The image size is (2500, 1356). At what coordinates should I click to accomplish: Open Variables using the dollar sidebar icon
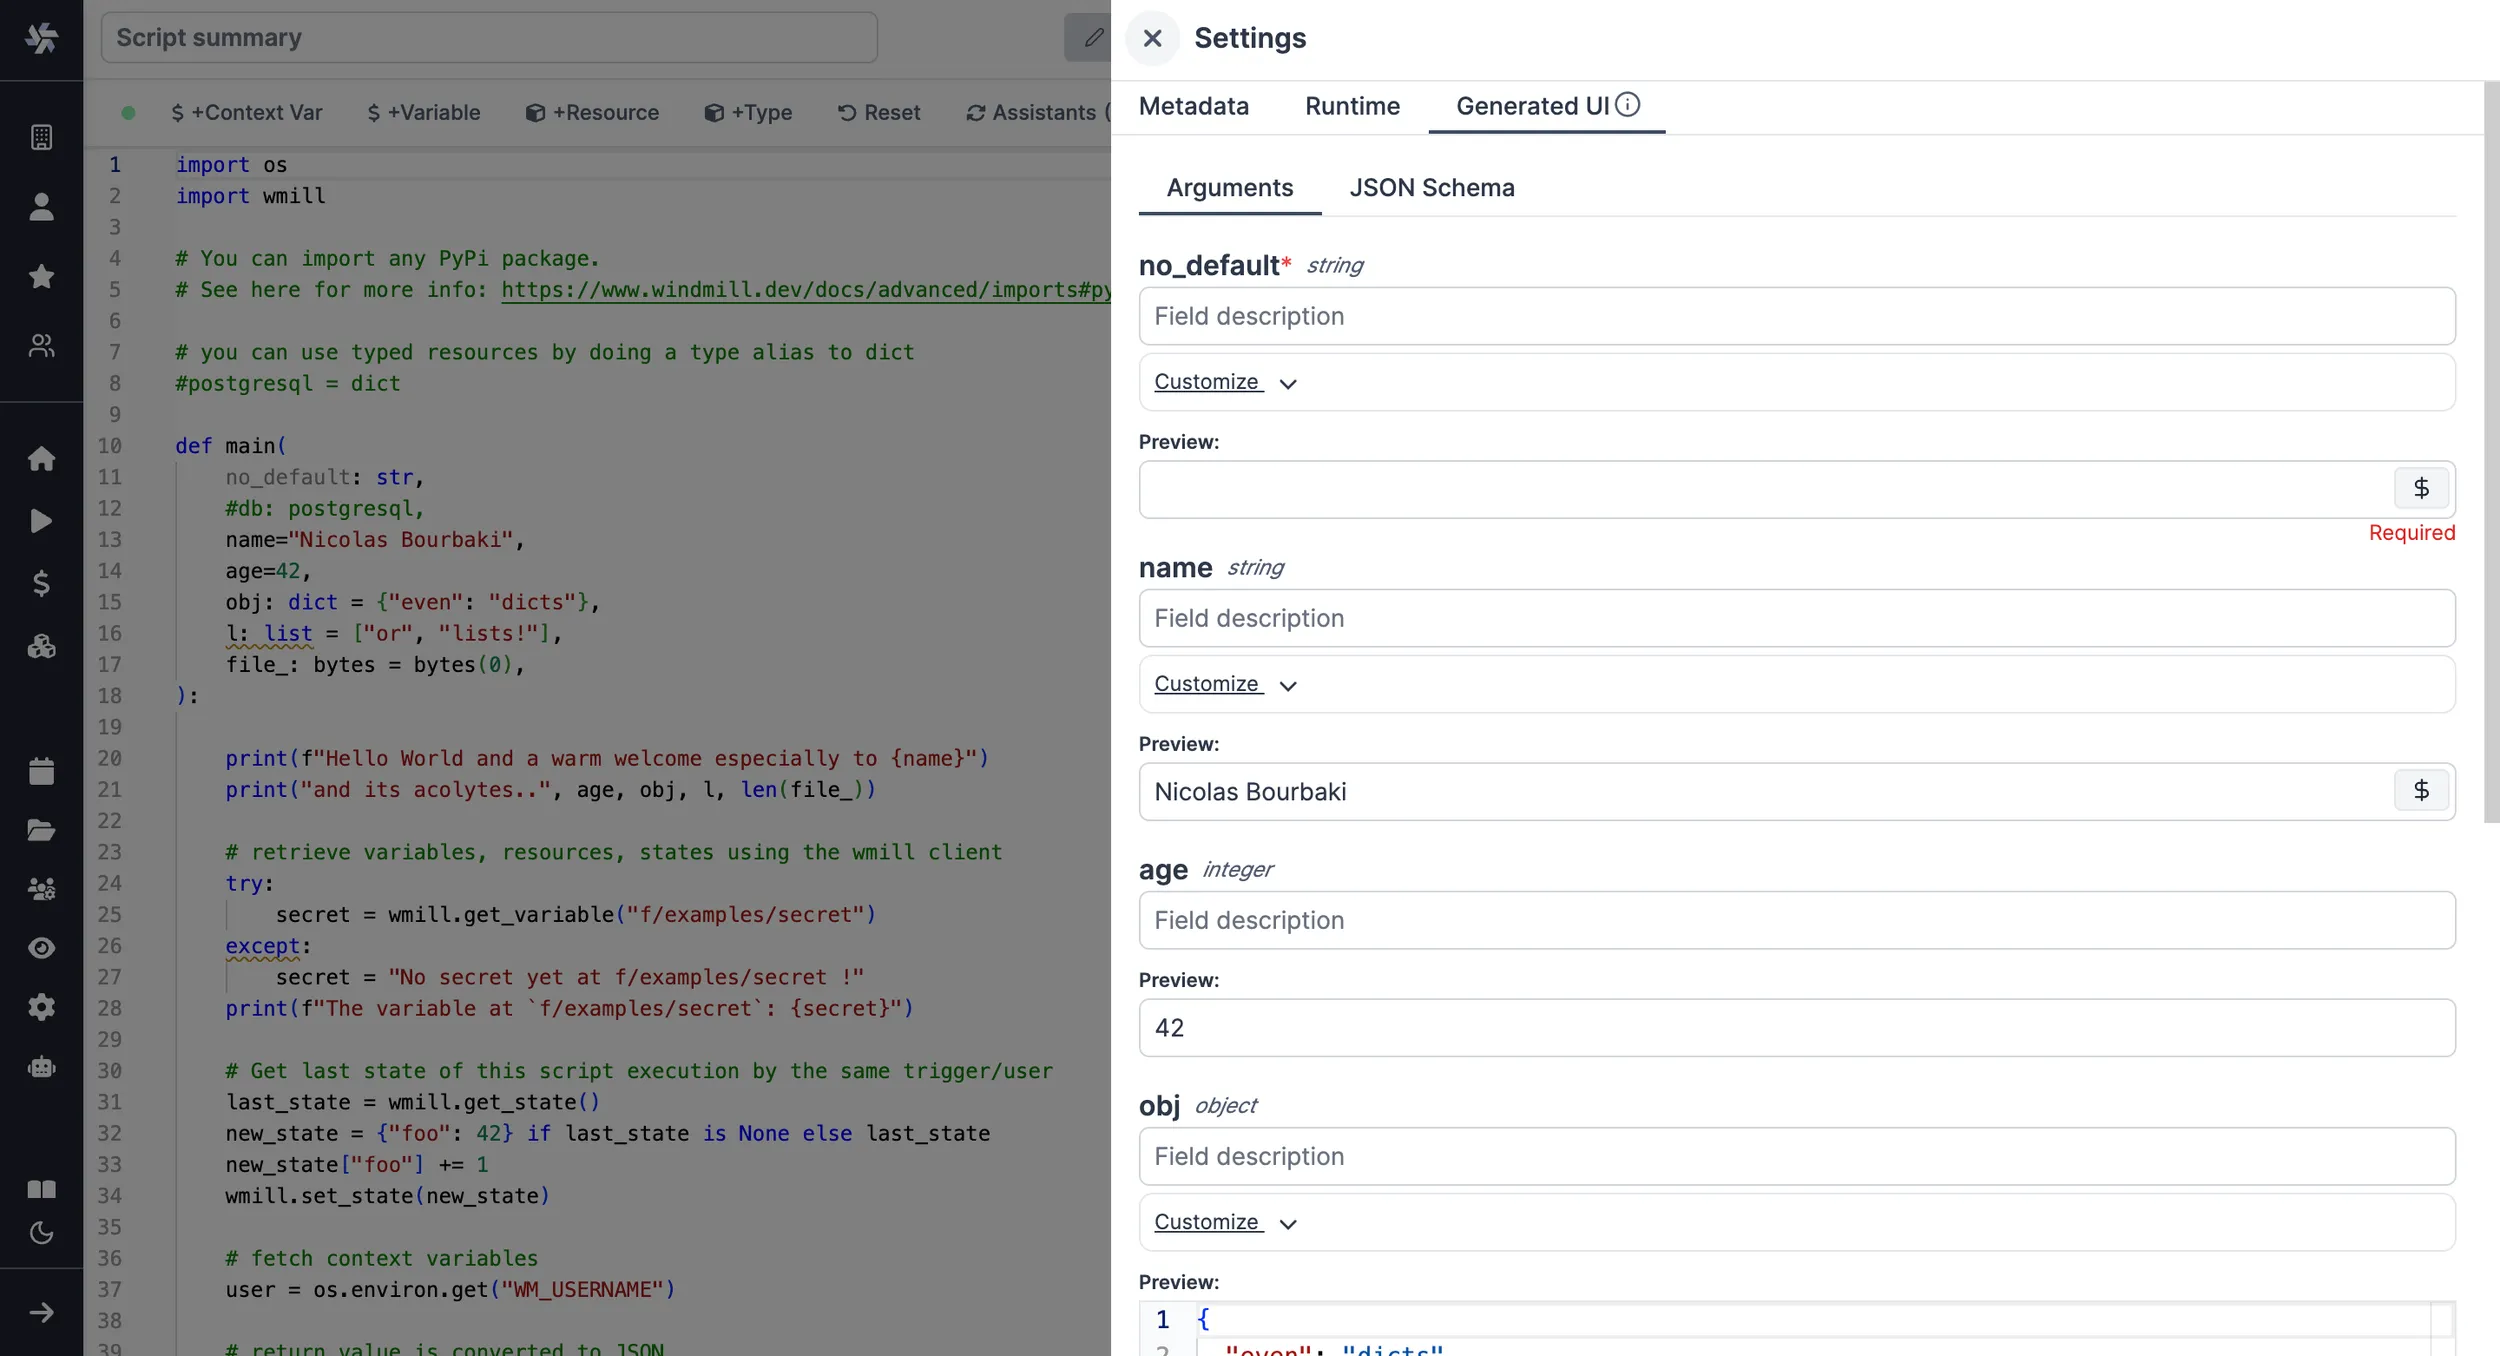[x=42, y=584]
